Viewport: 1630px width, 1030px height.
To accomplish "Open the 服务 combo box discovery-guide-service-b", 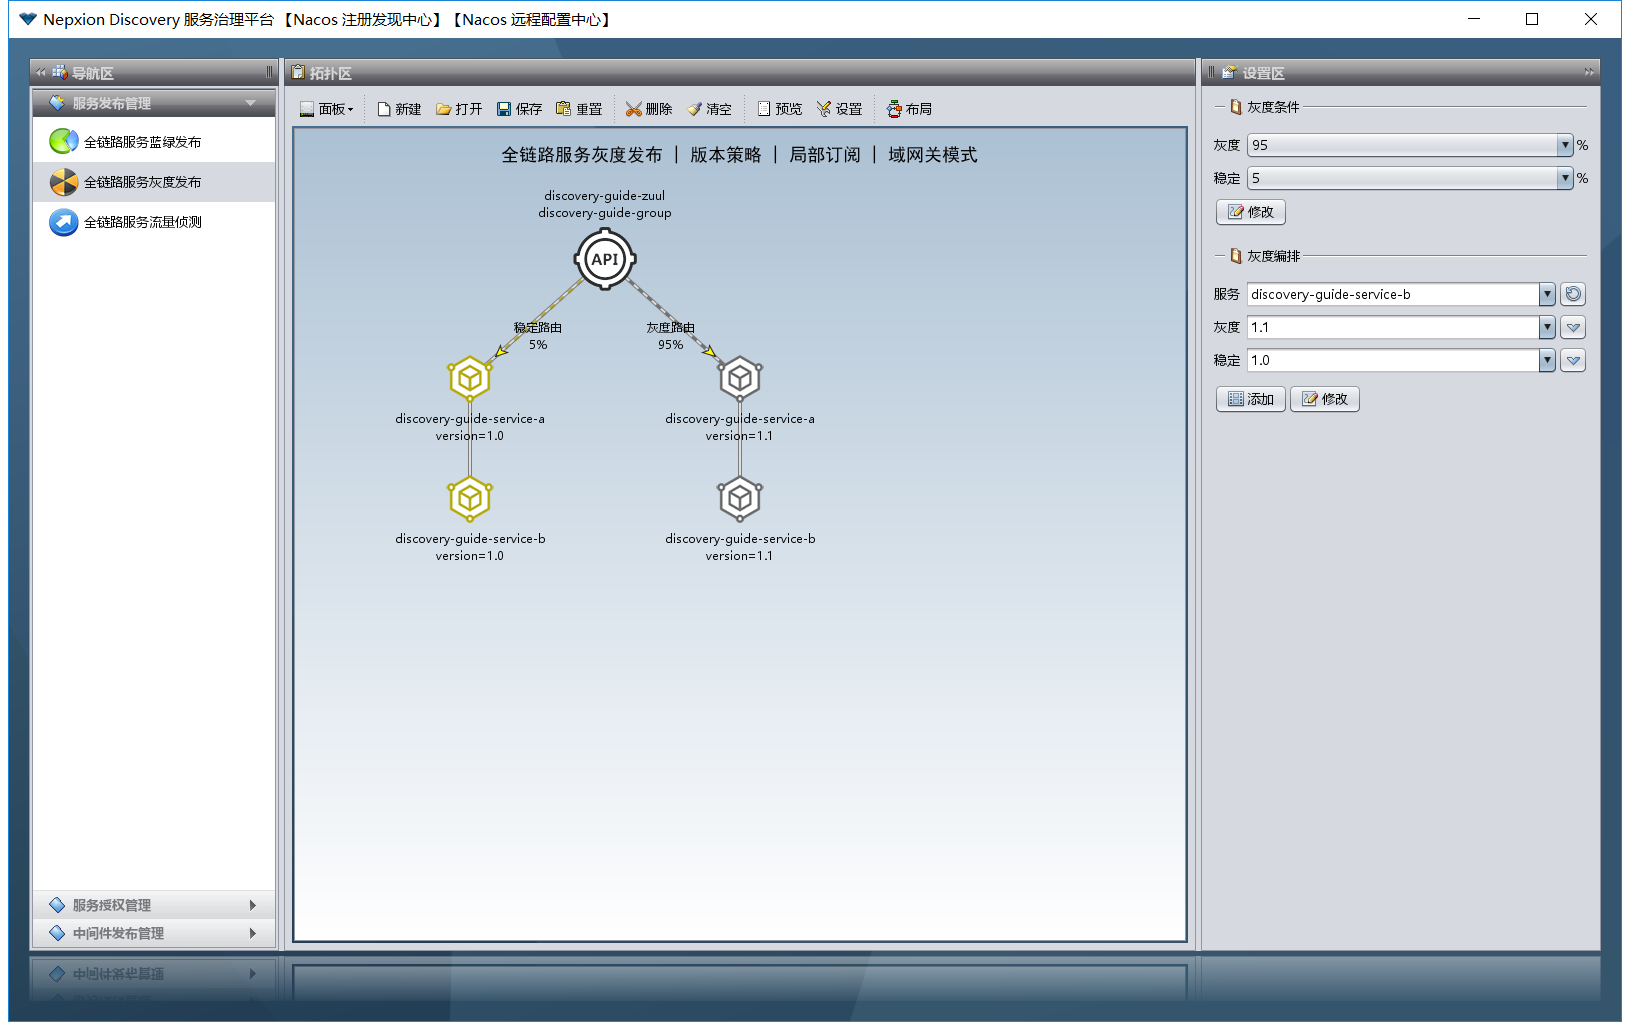I will (1547, 294).
